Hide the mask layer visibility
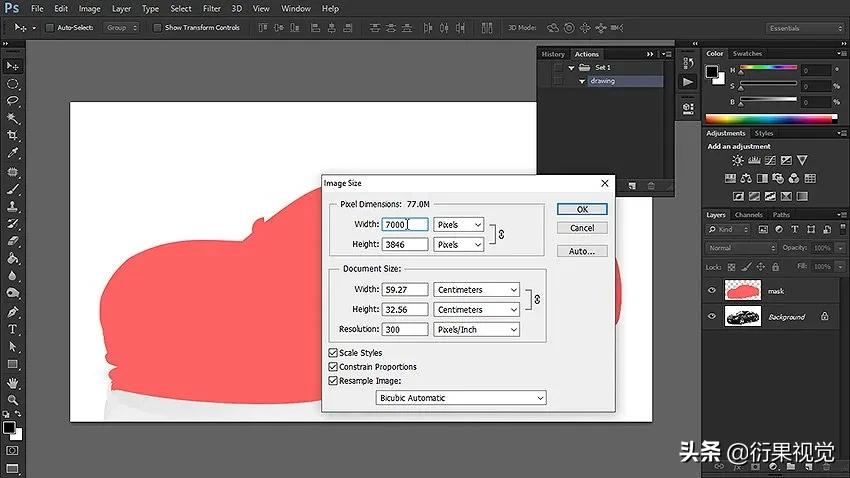The width and height of the screenshot is (850, 478). (x=712, y=290)
